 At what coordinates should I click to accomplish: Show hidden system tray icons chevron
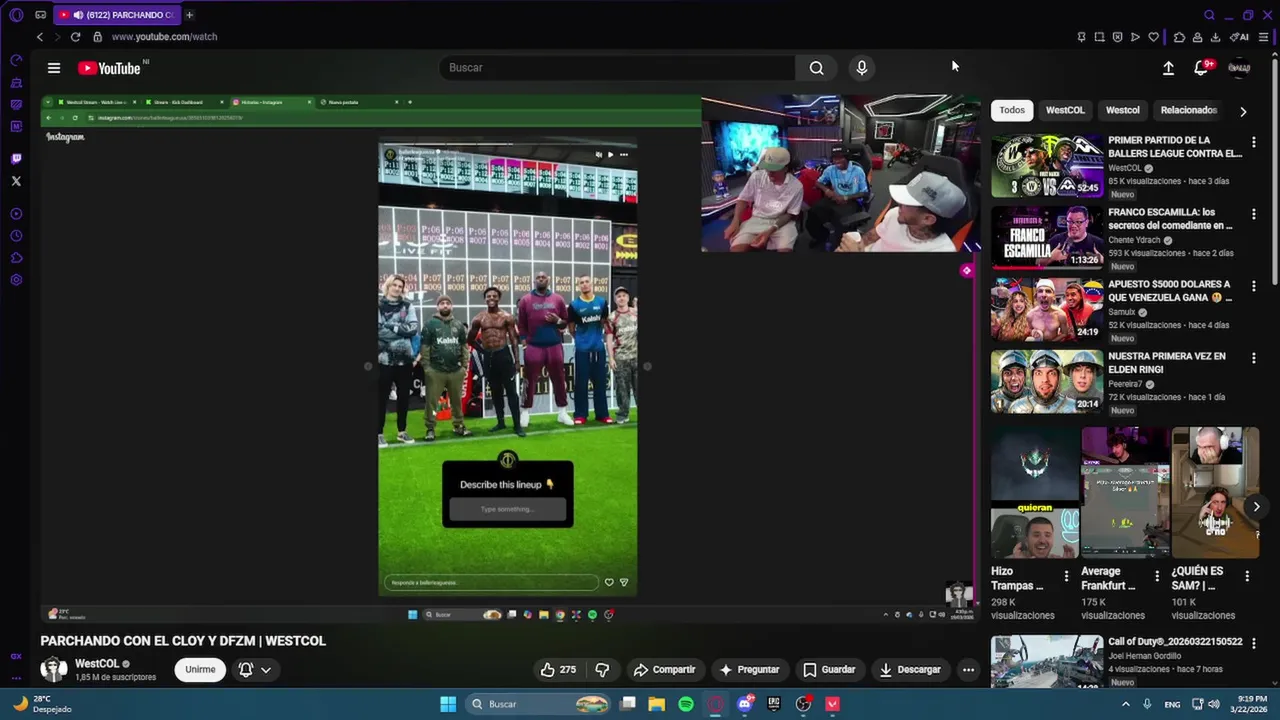(x=1125, y=704)
